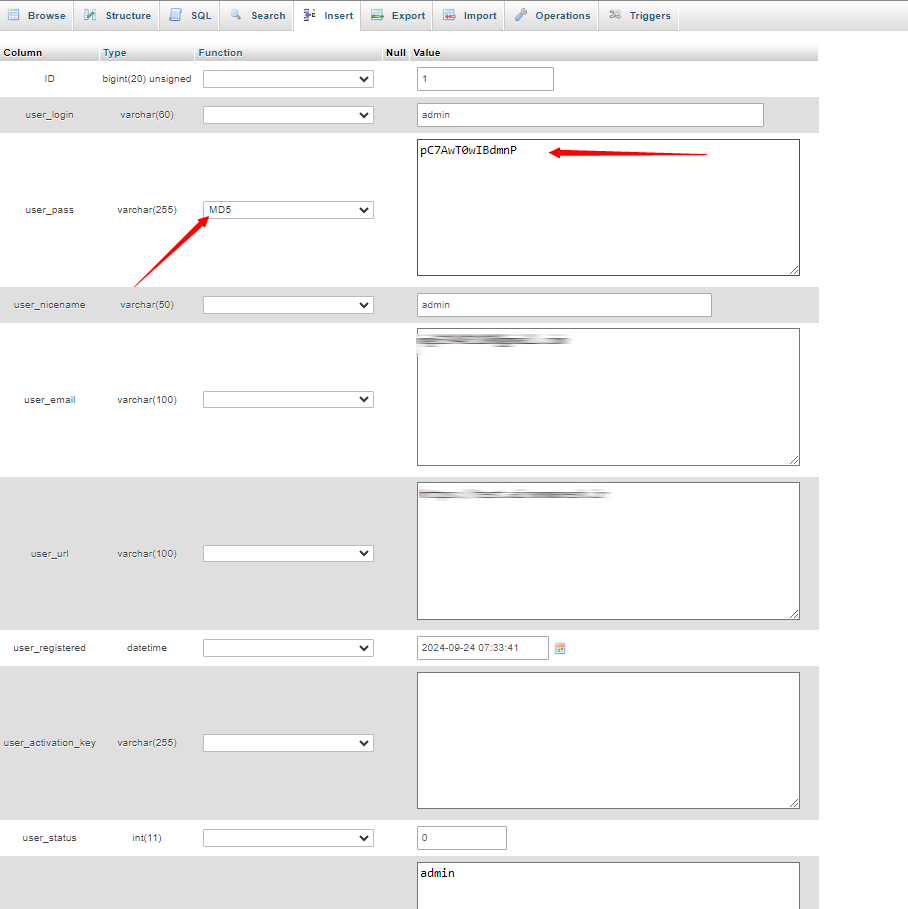
Task: Click the Column header link
Action: pyautogui.click(x=22, y=52)
